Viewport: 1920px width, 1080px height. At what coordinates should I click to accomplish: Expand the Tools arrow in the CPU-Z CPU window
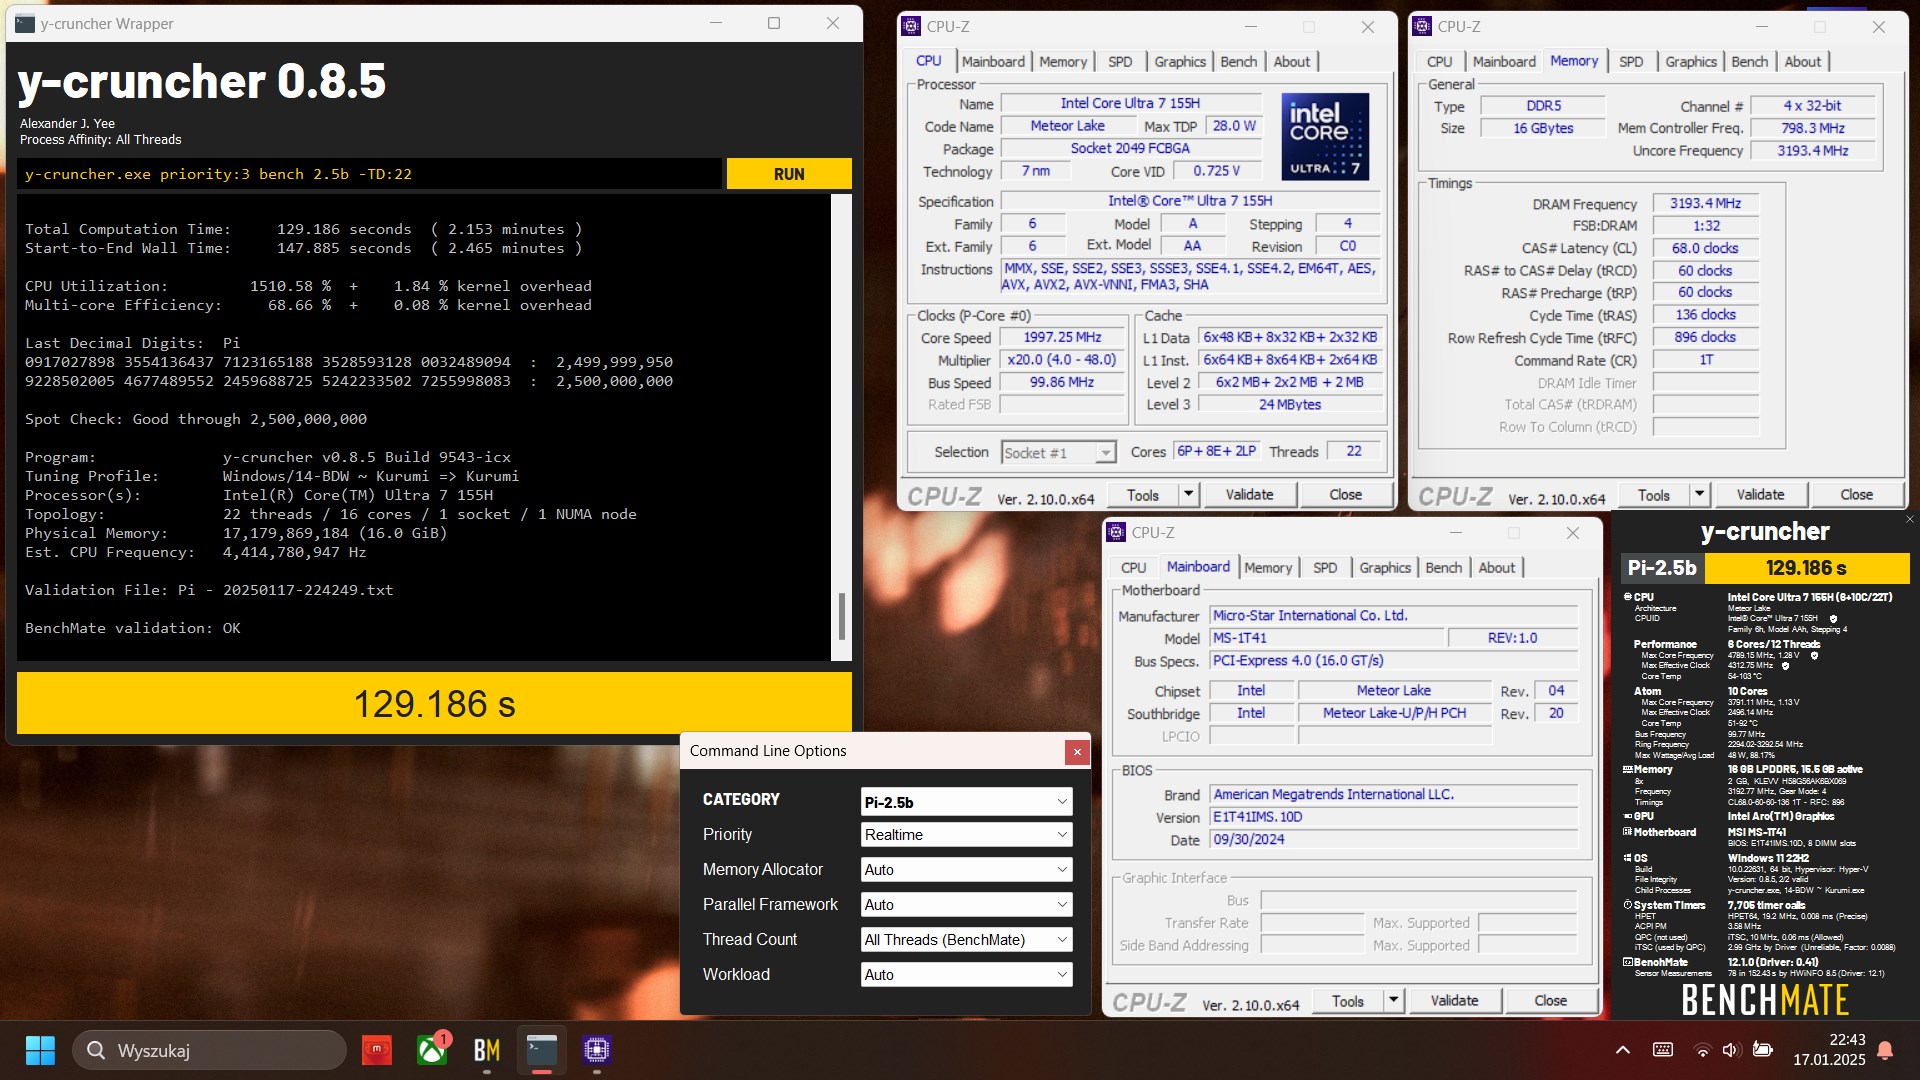click(1188, 494)
